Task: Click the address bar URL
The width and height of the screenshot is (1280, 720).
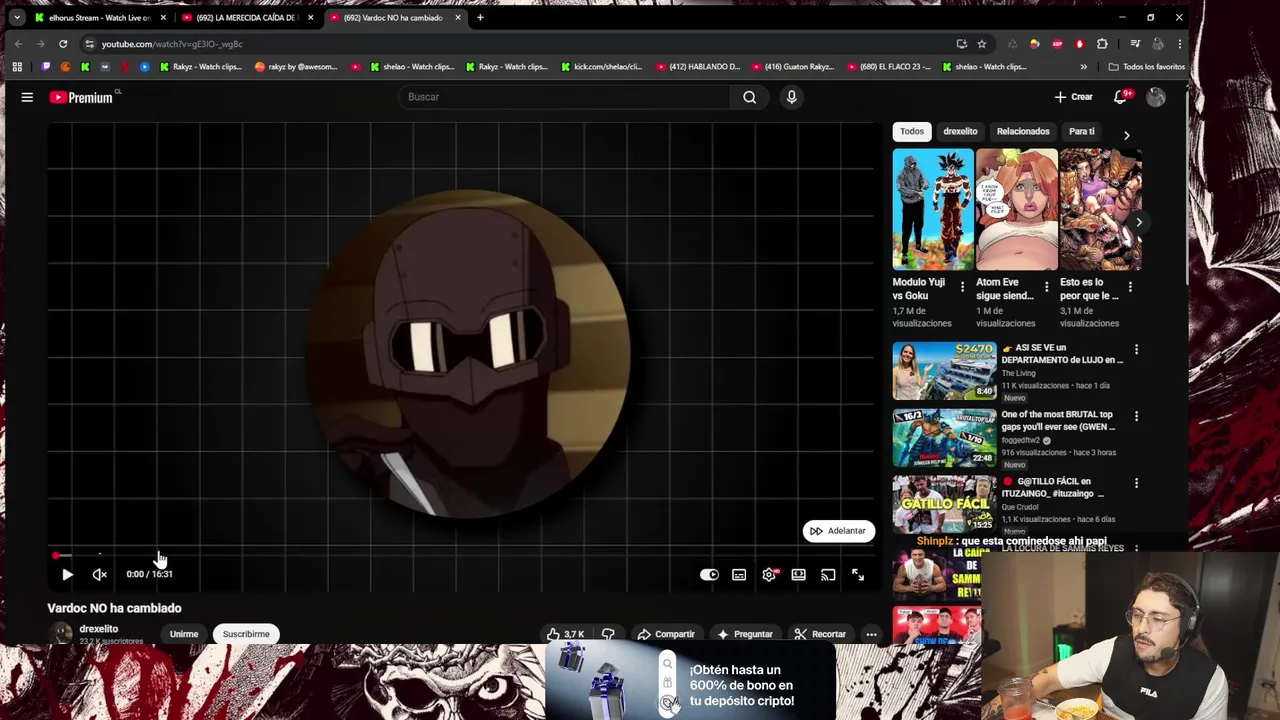Action: click(x=172, y=44)
